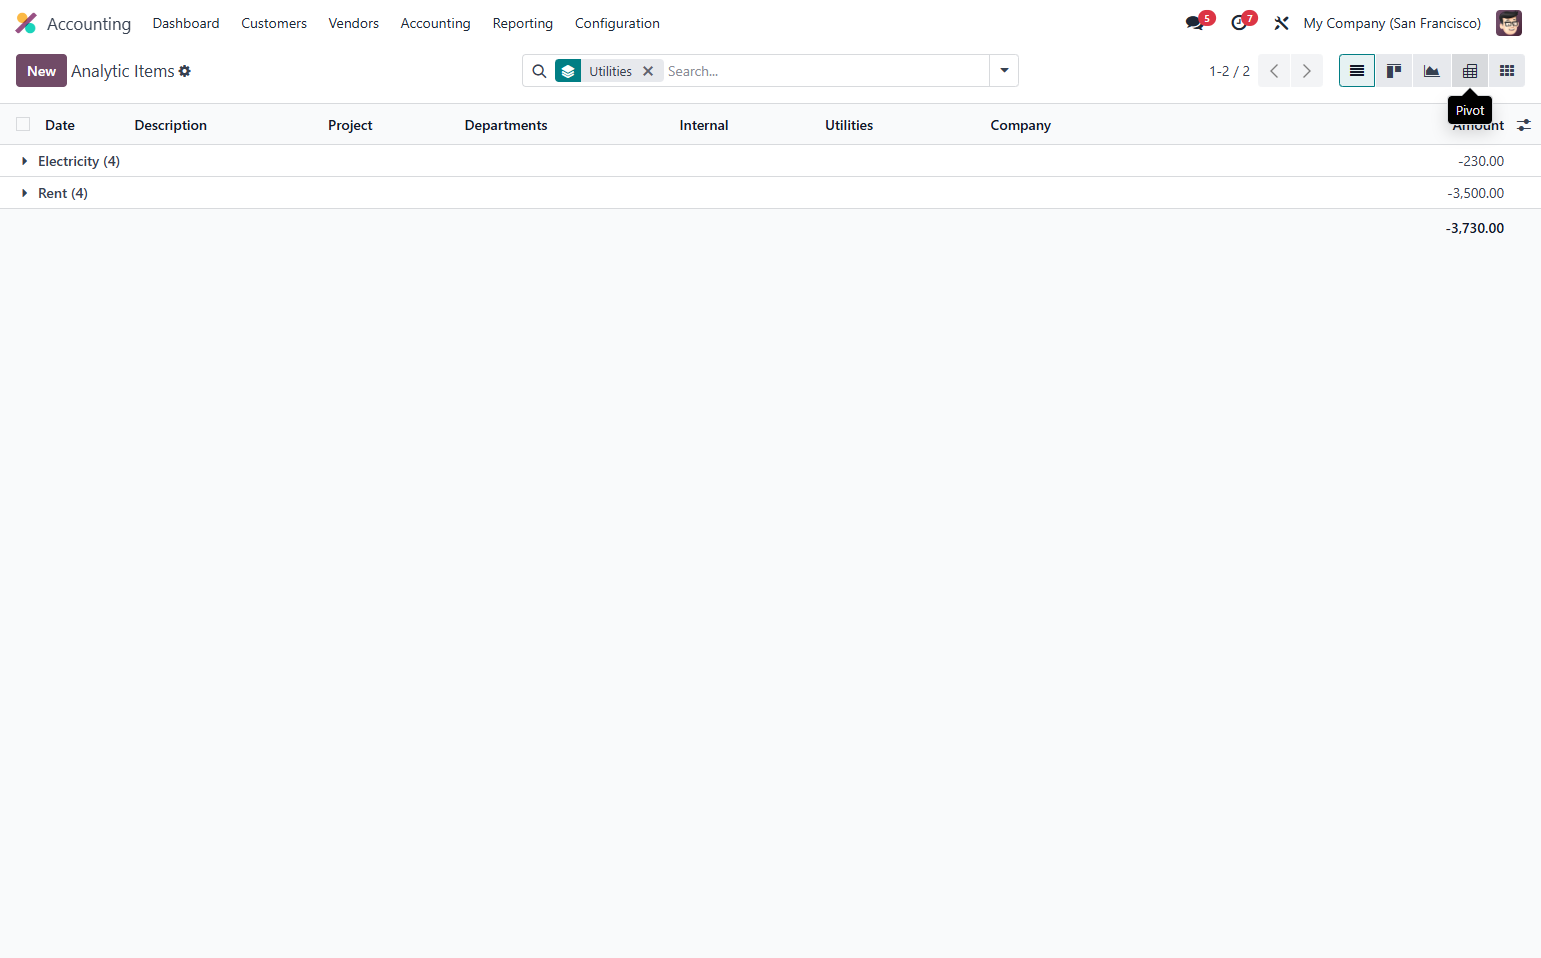
Task: Switch to grid view
Action: 1507,71
